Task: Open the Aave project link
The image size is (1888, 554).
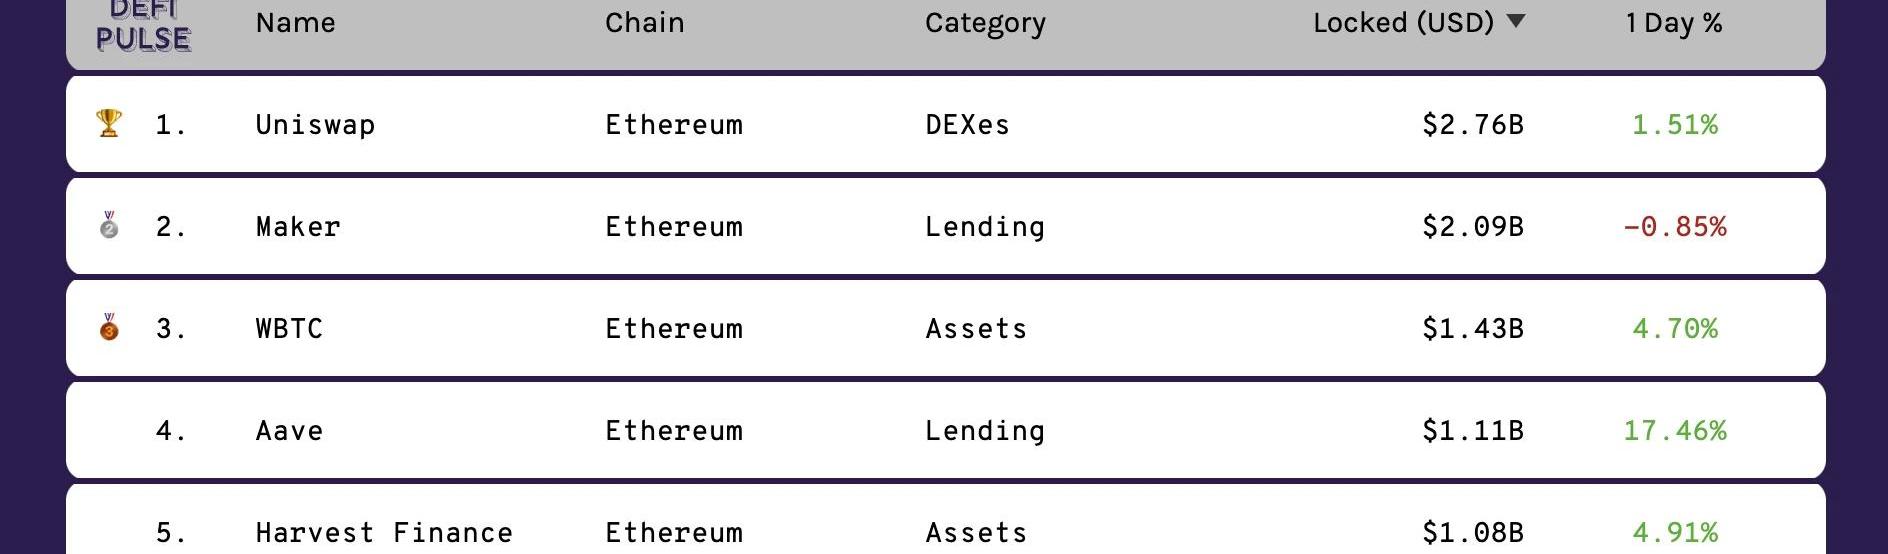Action: [x=289, y=431]
